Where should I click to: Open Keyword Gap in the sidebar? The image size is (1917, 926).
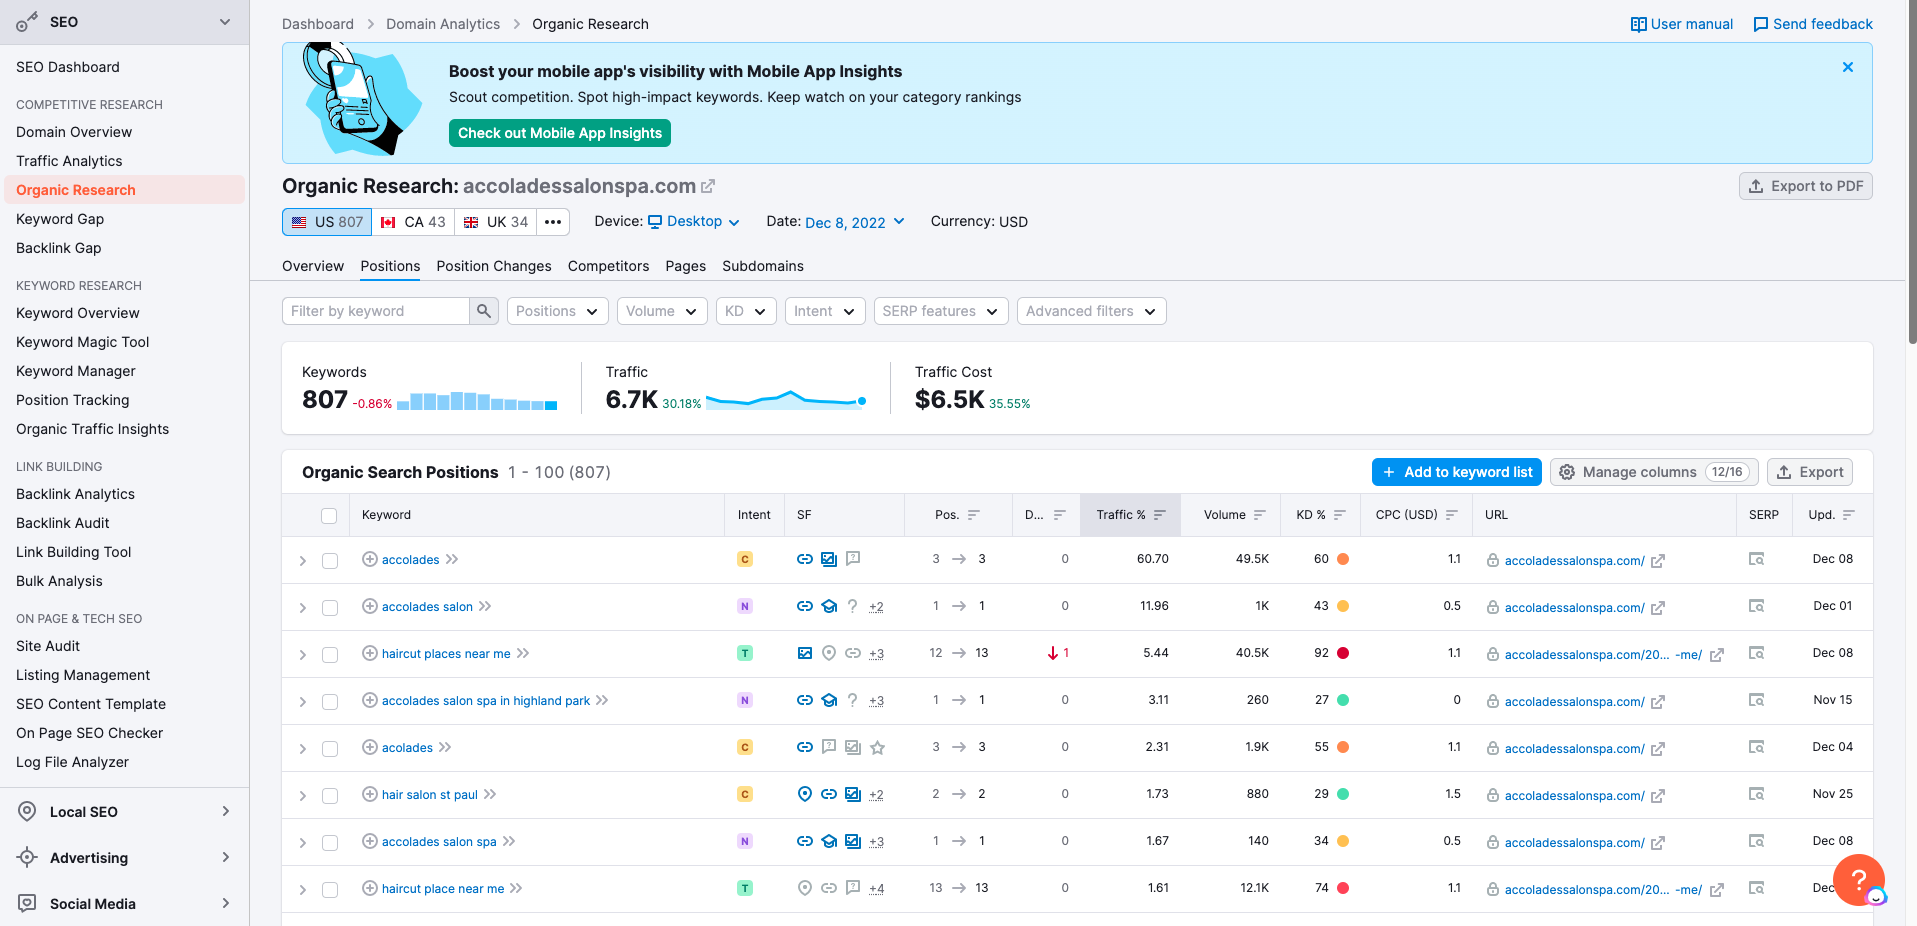60,219
